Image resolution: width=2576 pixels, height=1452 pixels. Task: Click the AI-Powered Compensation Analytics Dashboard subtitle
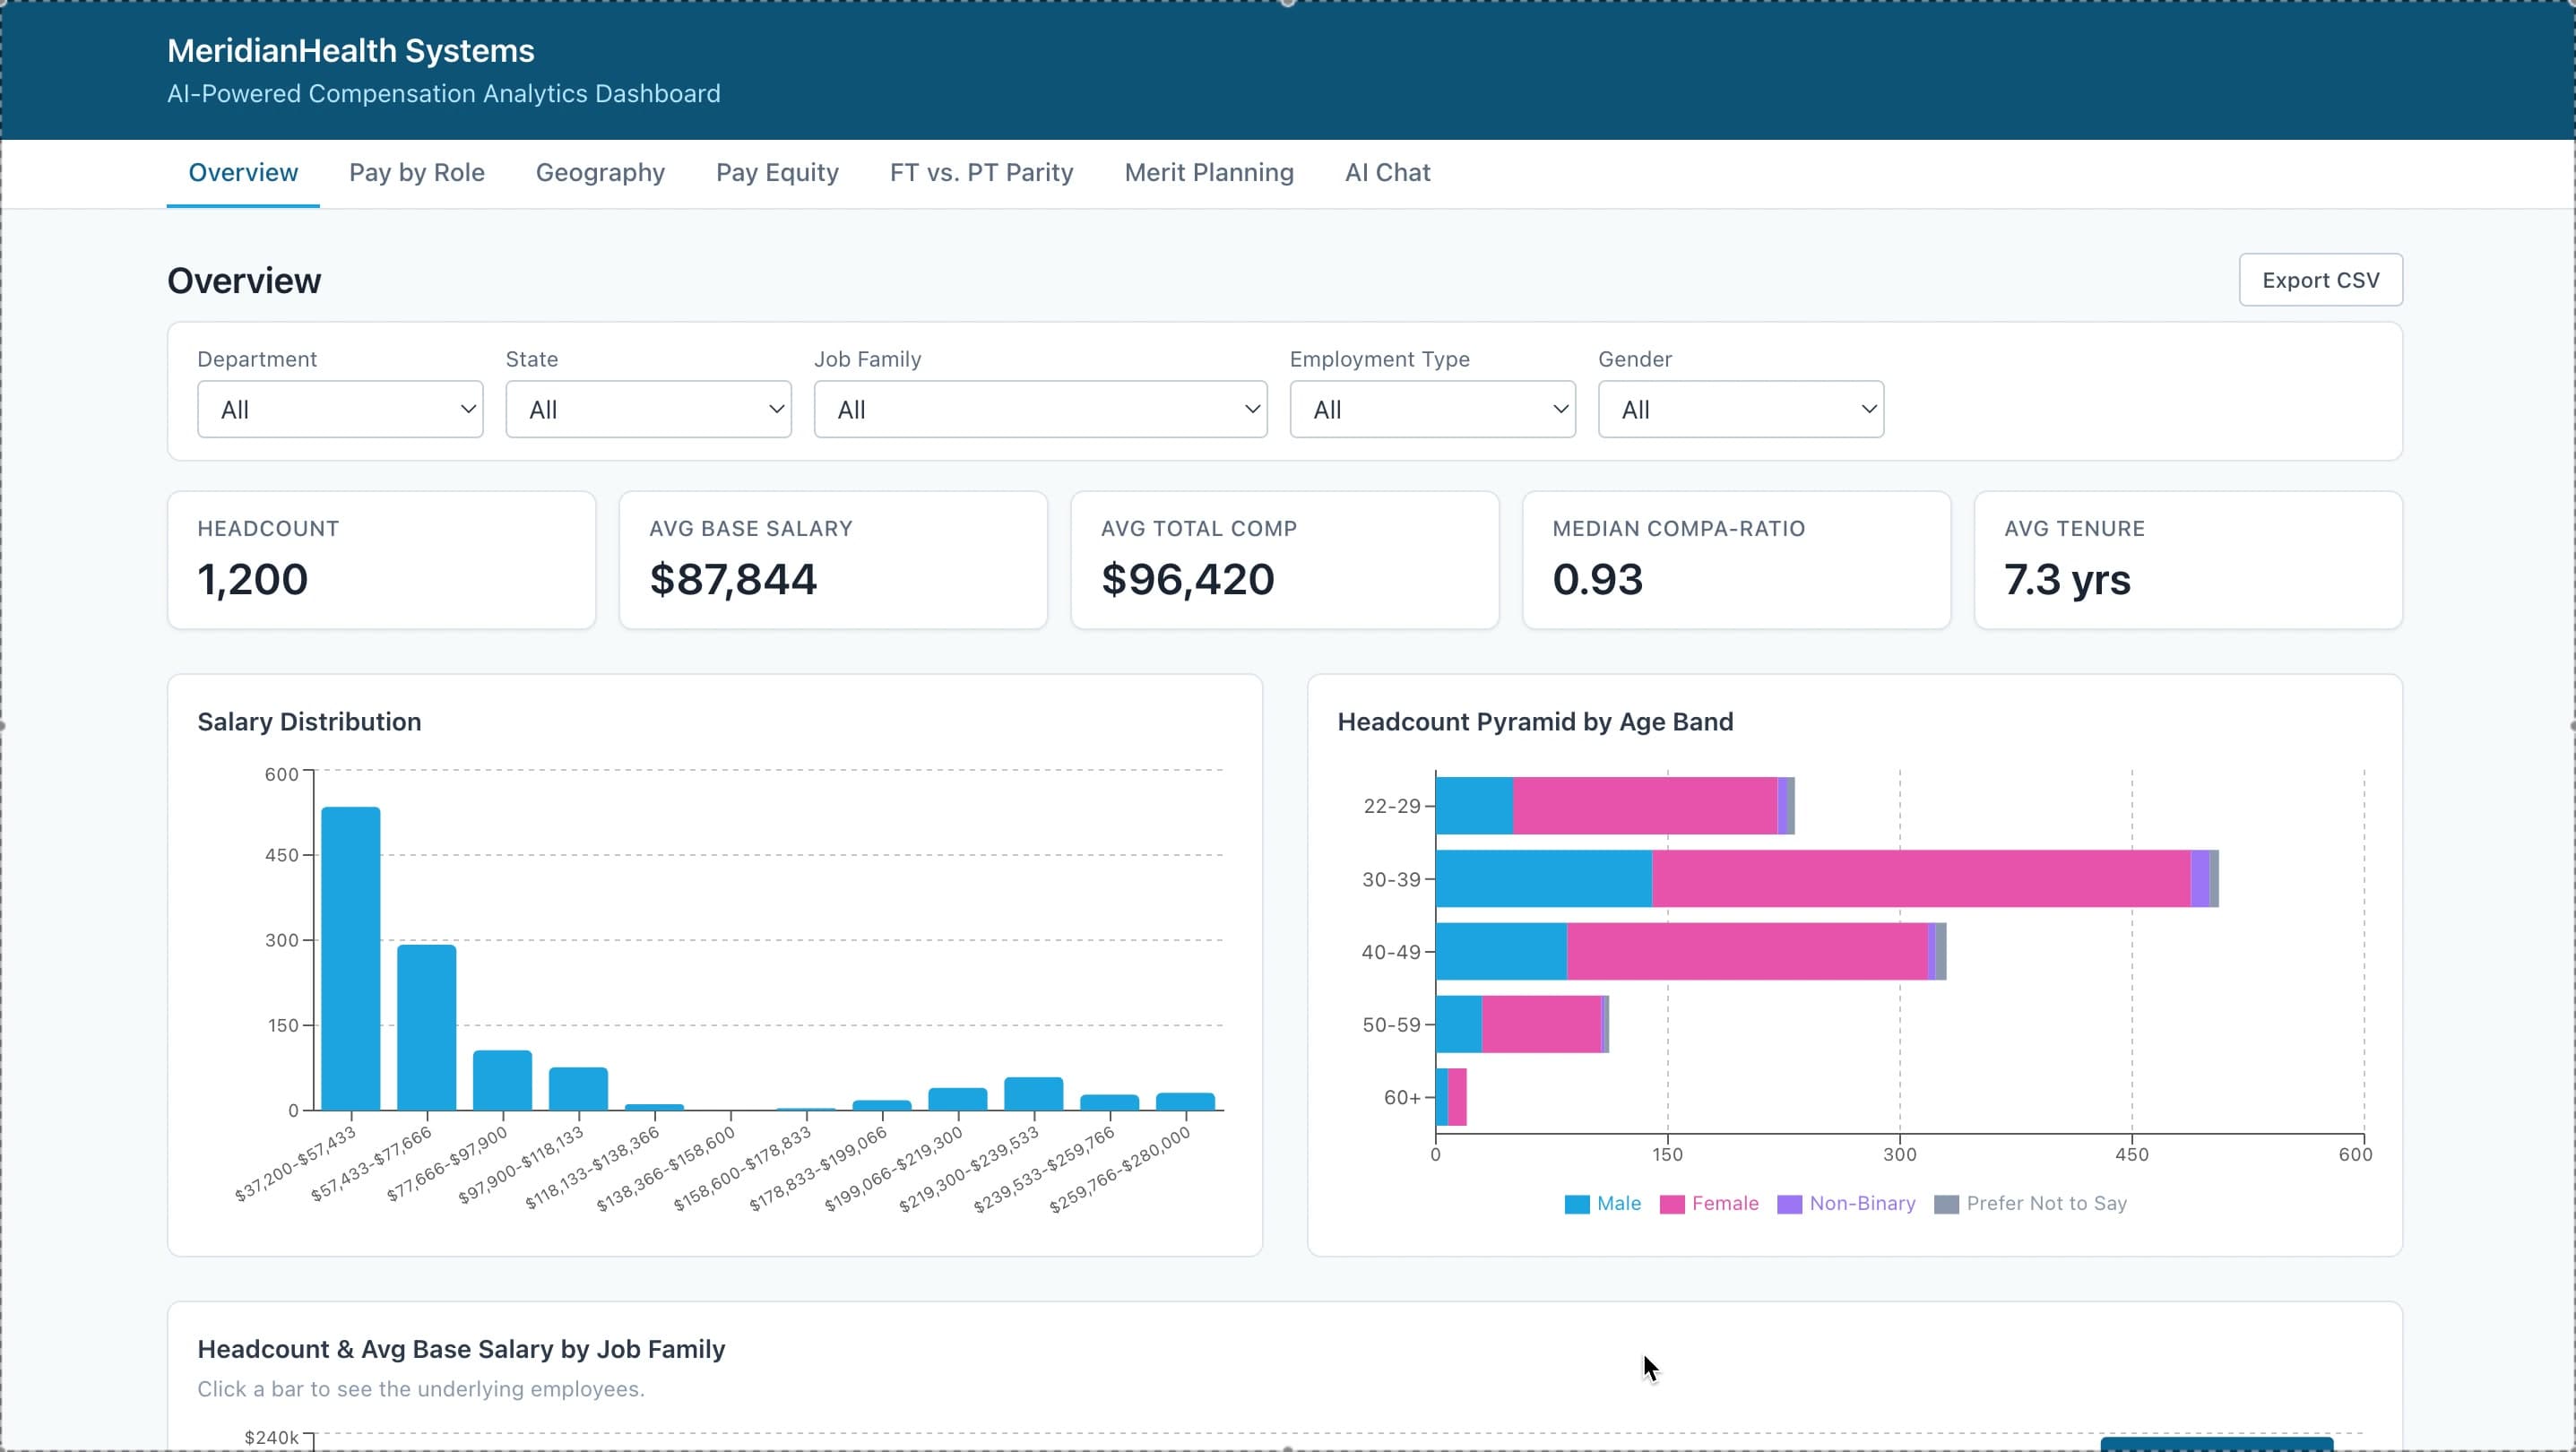pos(443,94)
